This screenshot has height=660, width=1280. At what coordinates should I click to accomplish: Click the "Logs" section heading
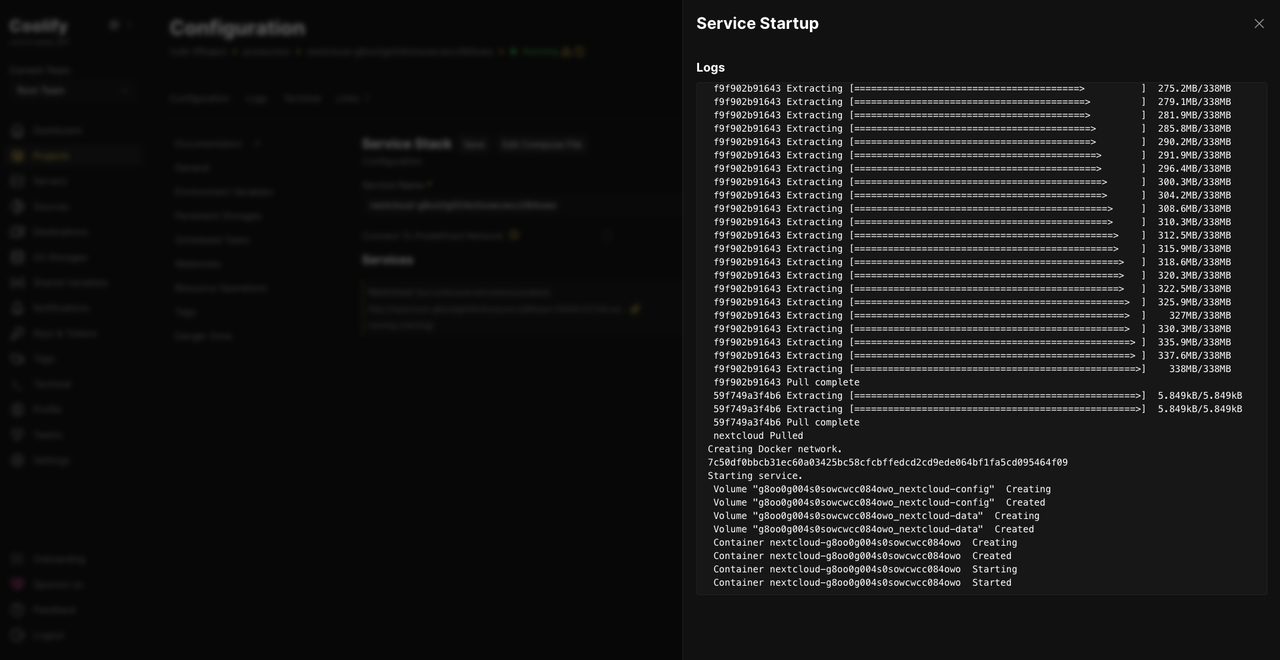pyautogui.click(x=710, y=67)
